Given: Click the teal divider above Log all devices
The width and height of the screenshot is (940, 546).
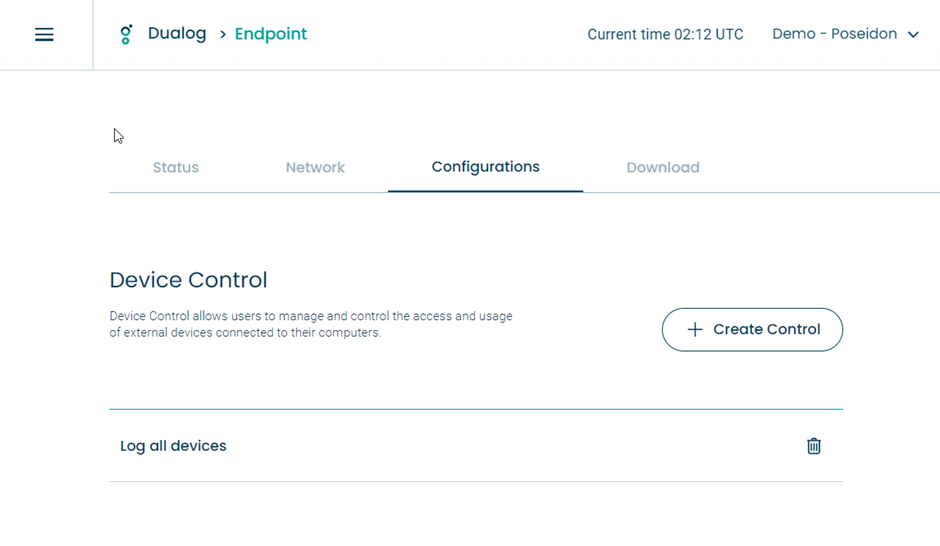Looking at the screenshot, I should point(476,409).
